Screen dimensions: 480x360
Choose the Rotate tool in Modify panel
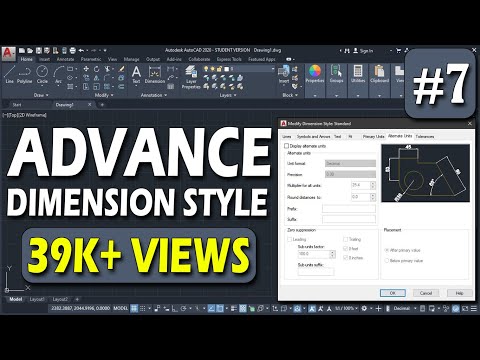97,69
